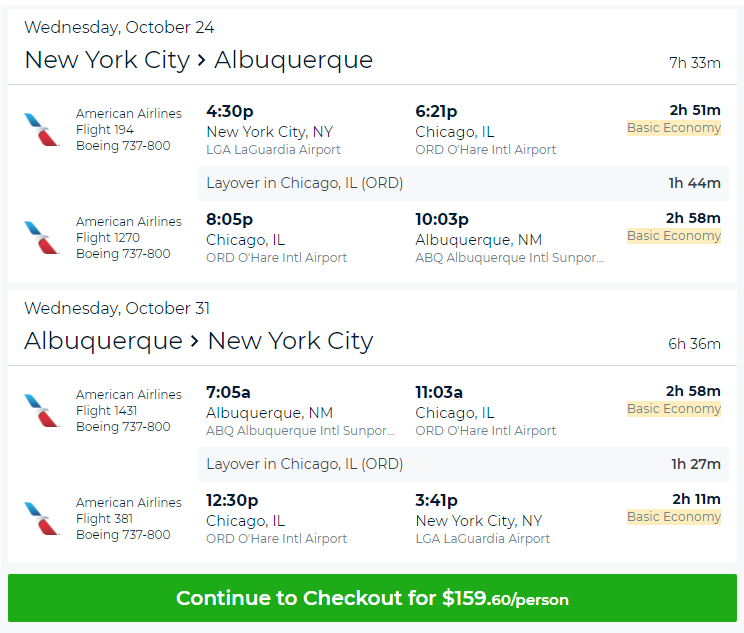This screenshot has width=744, height=633.
Task: Click Basic Economy label on Flight 1270
Action: click(x=673, y=236)
